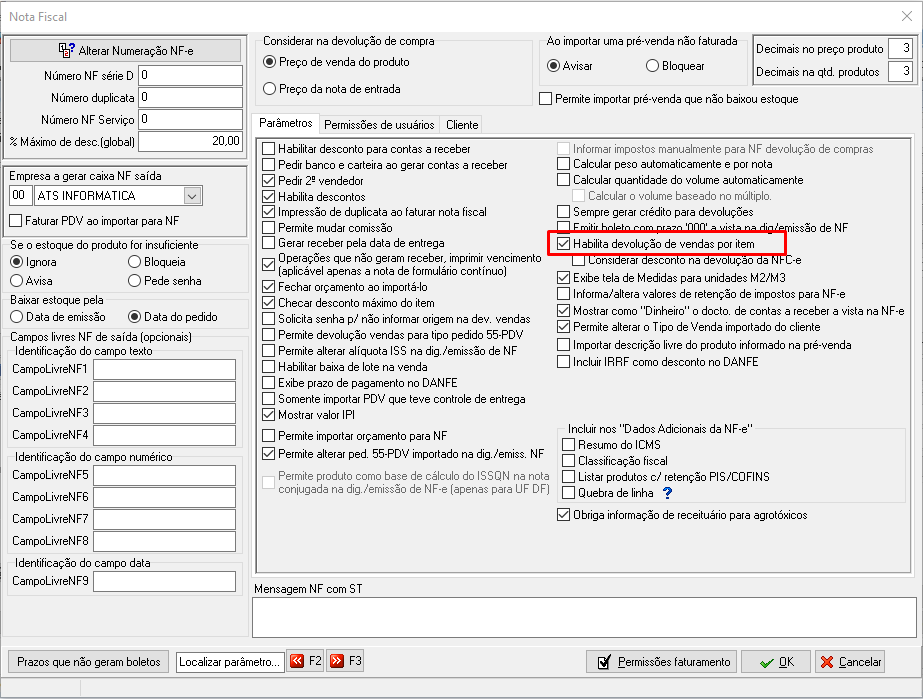Click the Número duplicata field
923x699 pixels.
click(191, 97)
